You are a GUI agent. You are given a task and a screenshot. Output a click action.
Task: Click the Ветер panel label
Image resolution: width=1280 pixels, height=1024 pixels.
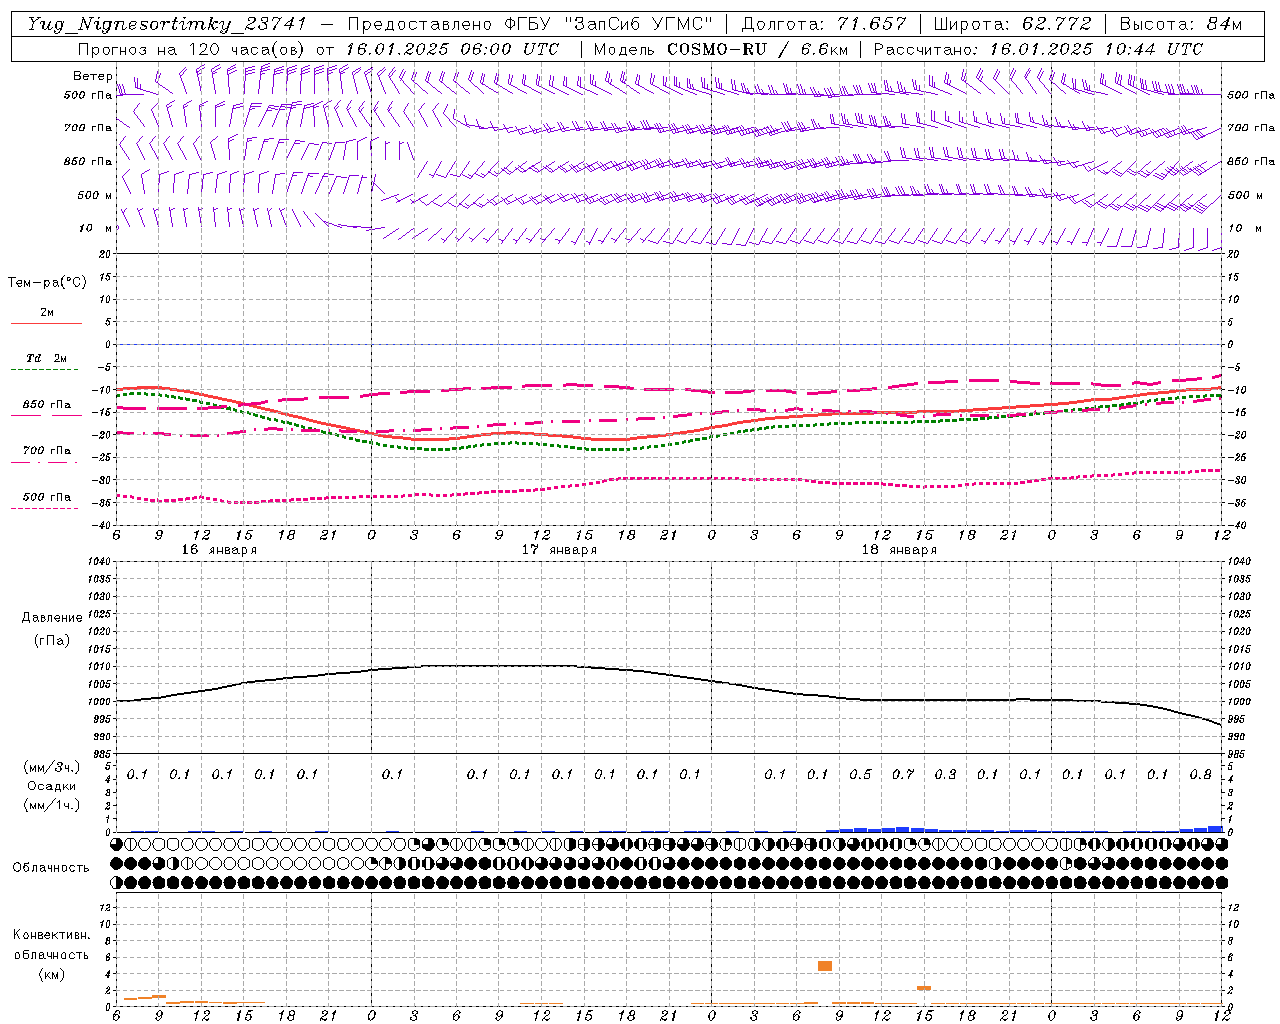click(92, 76)
